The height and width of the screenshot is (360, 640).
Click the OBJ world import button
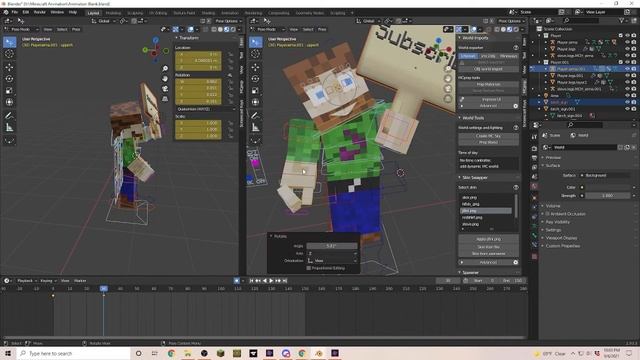(x=488, y=69)
